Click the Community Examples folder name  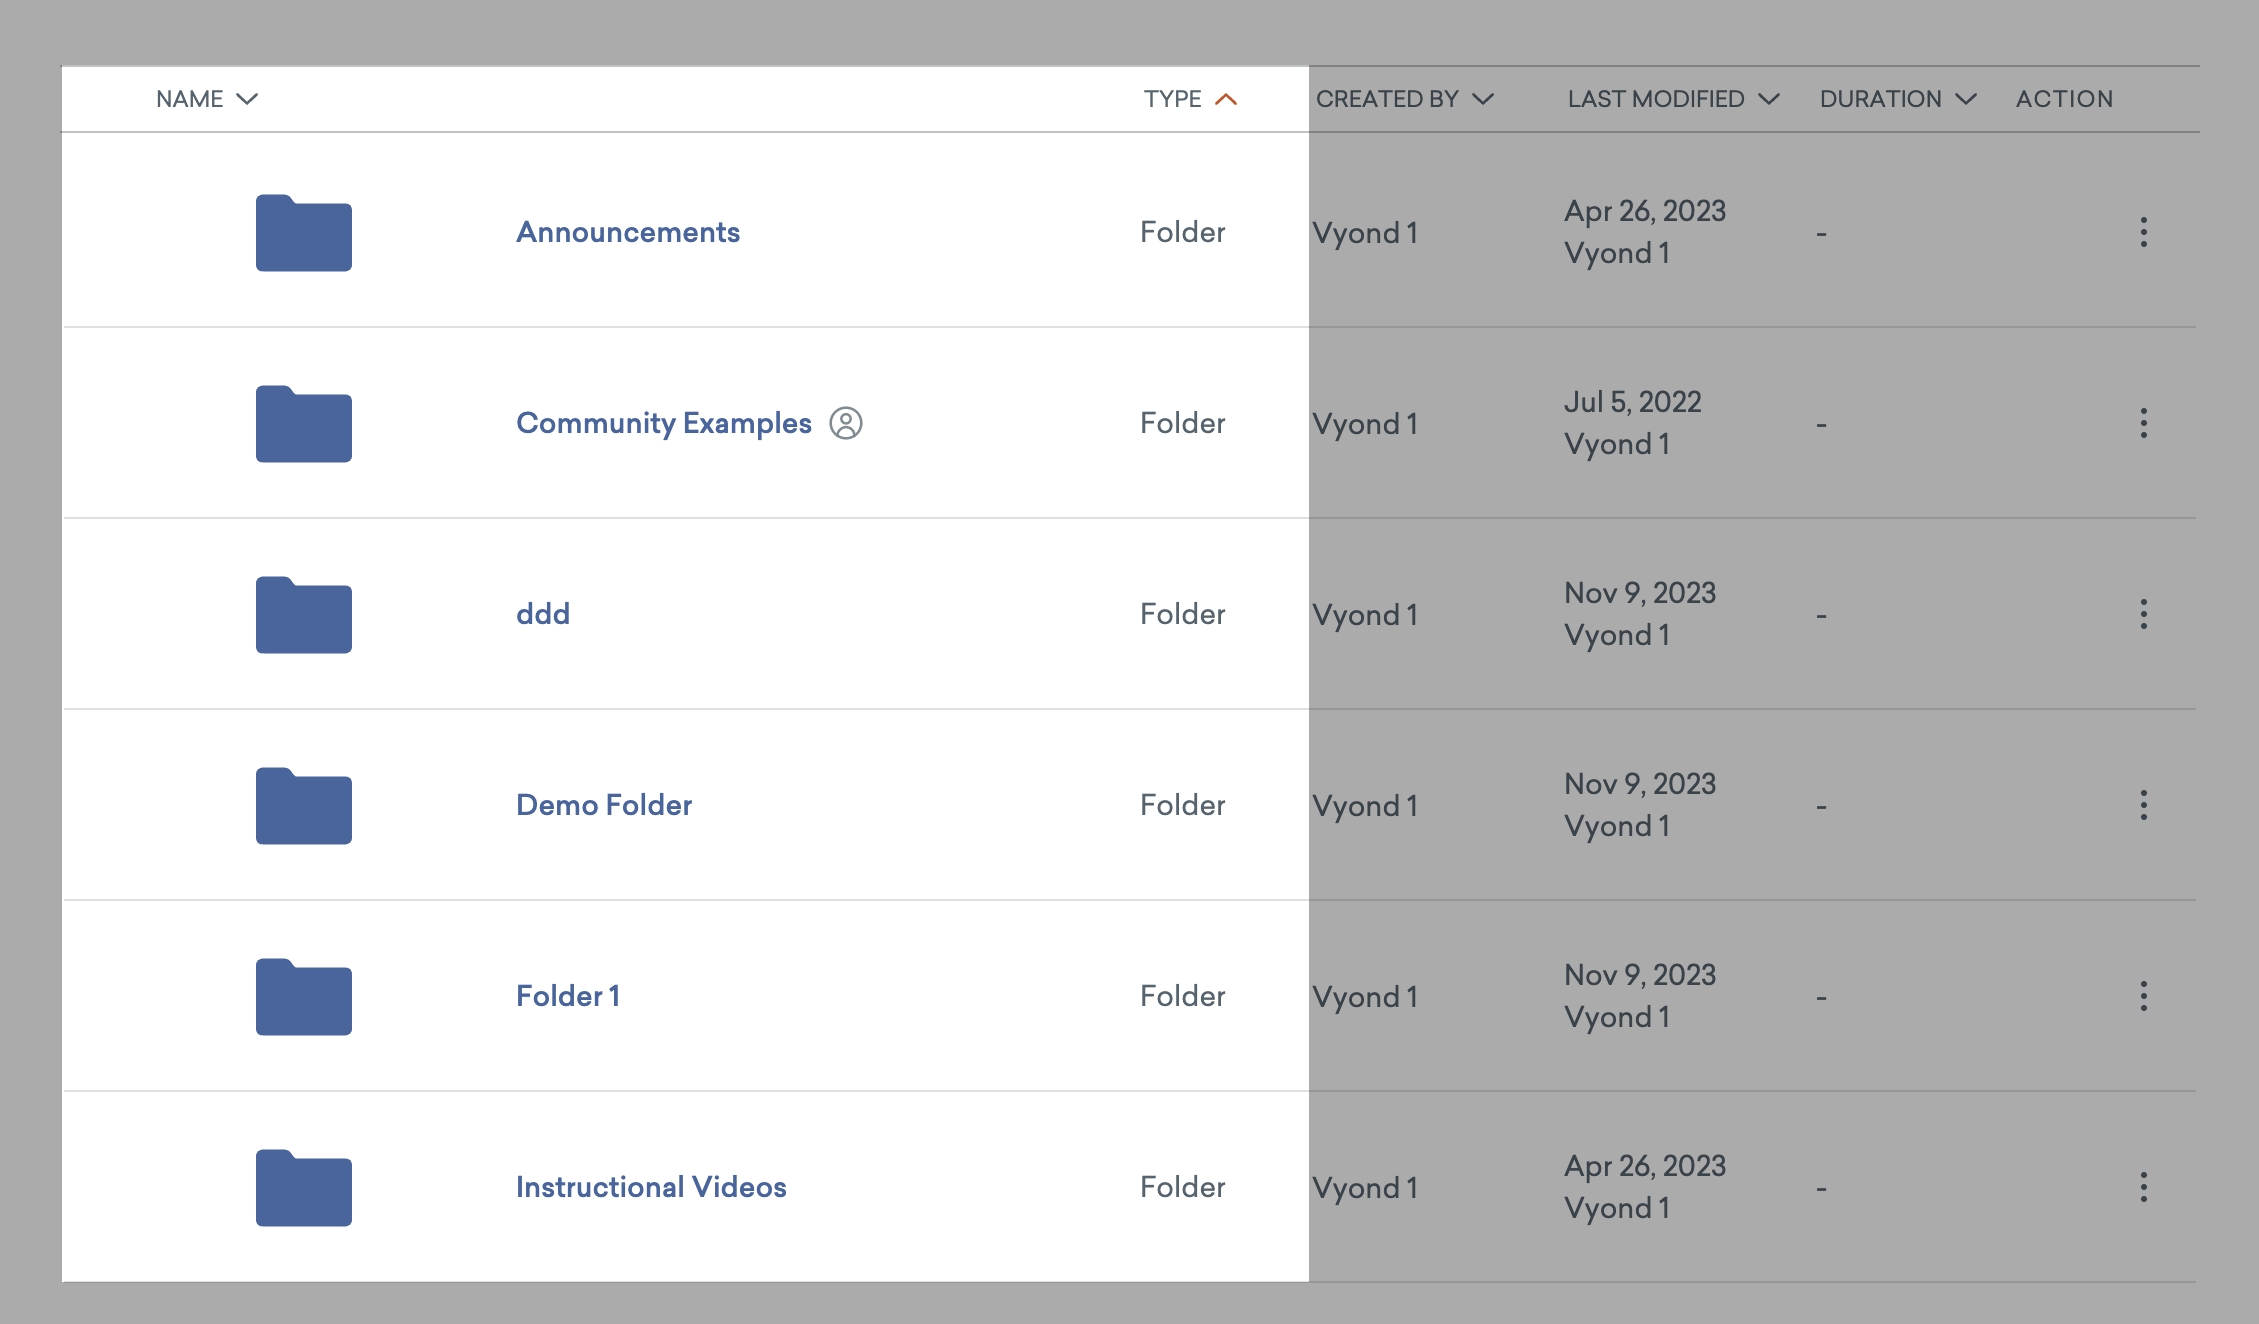[x=663, y=423]
